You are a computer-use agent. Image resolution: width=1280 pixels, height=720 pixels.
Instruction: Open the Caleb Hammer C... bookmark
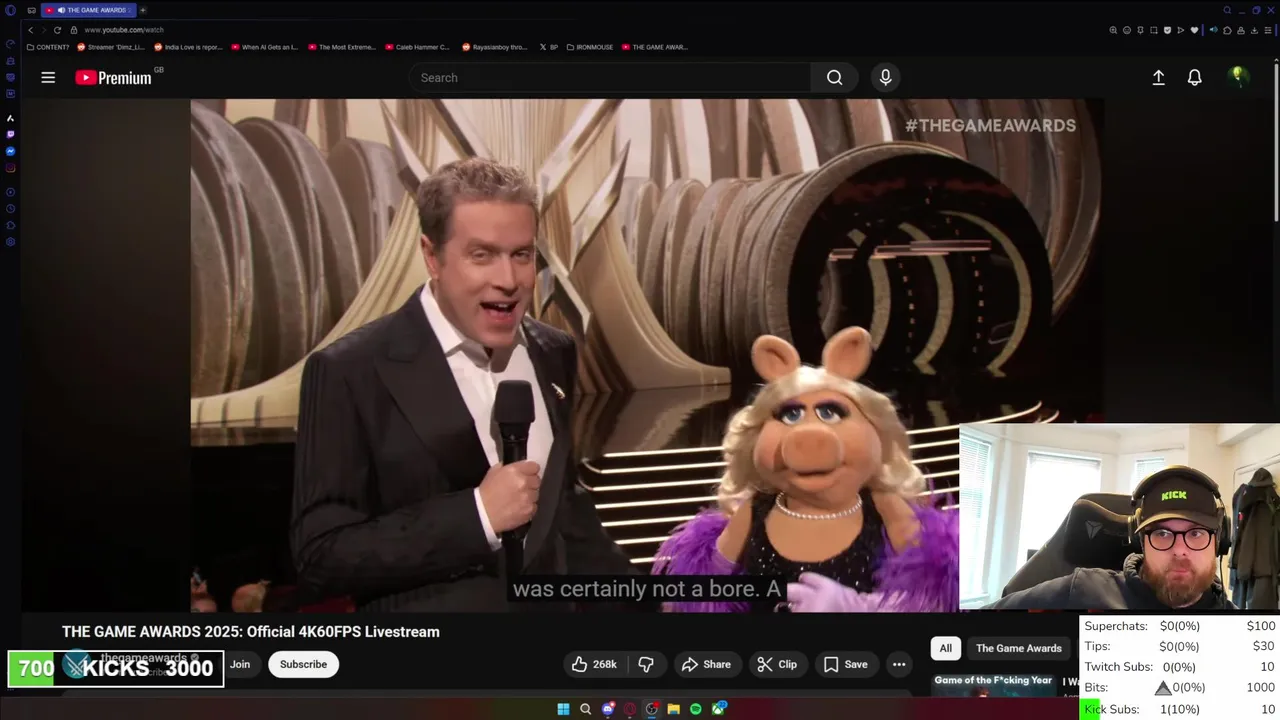(x=418, y=47)
